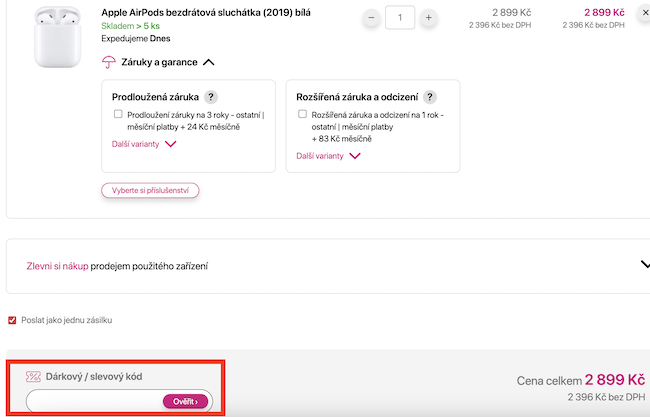This screenshot has height=417, width=650.
Task: Click the quantity input field showing 1
Action: (400, 17)
